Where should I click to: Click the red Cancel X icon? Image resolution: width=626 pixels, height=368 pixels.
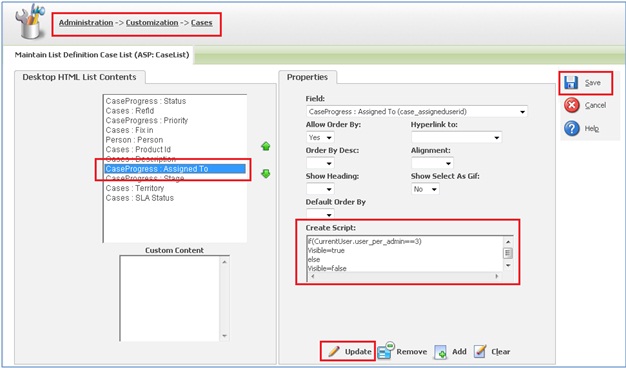click(572, 105)
